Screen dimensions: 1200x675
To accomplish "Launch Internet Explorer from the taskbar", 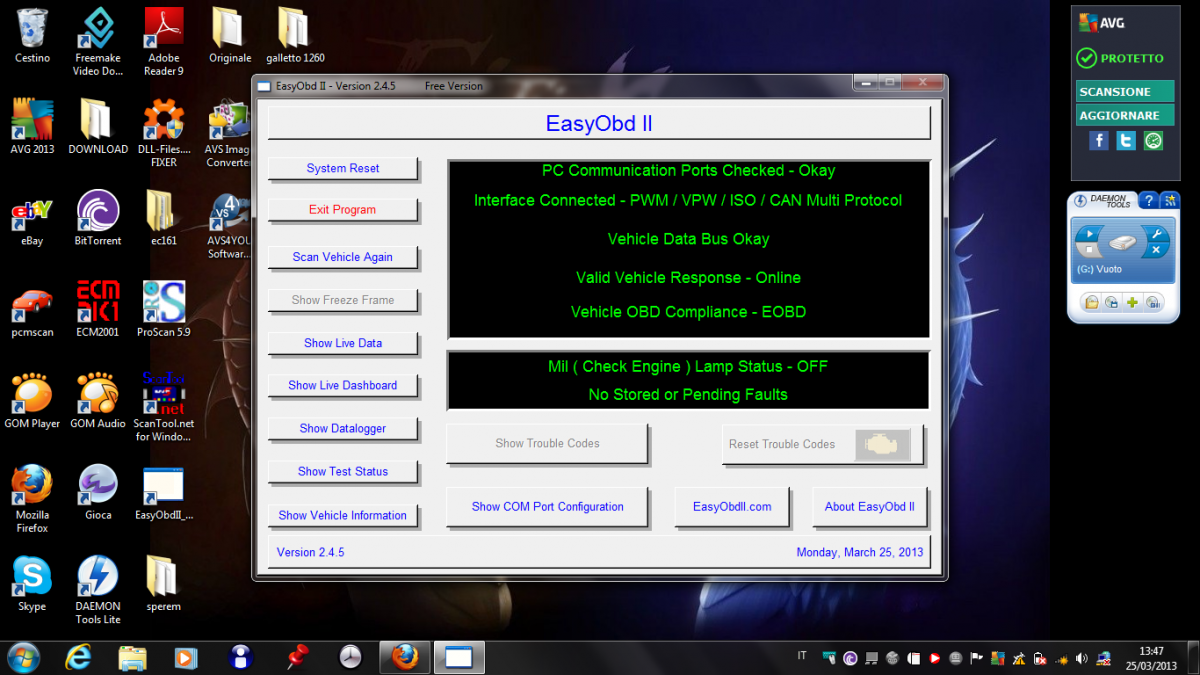I will pos(78,657).
